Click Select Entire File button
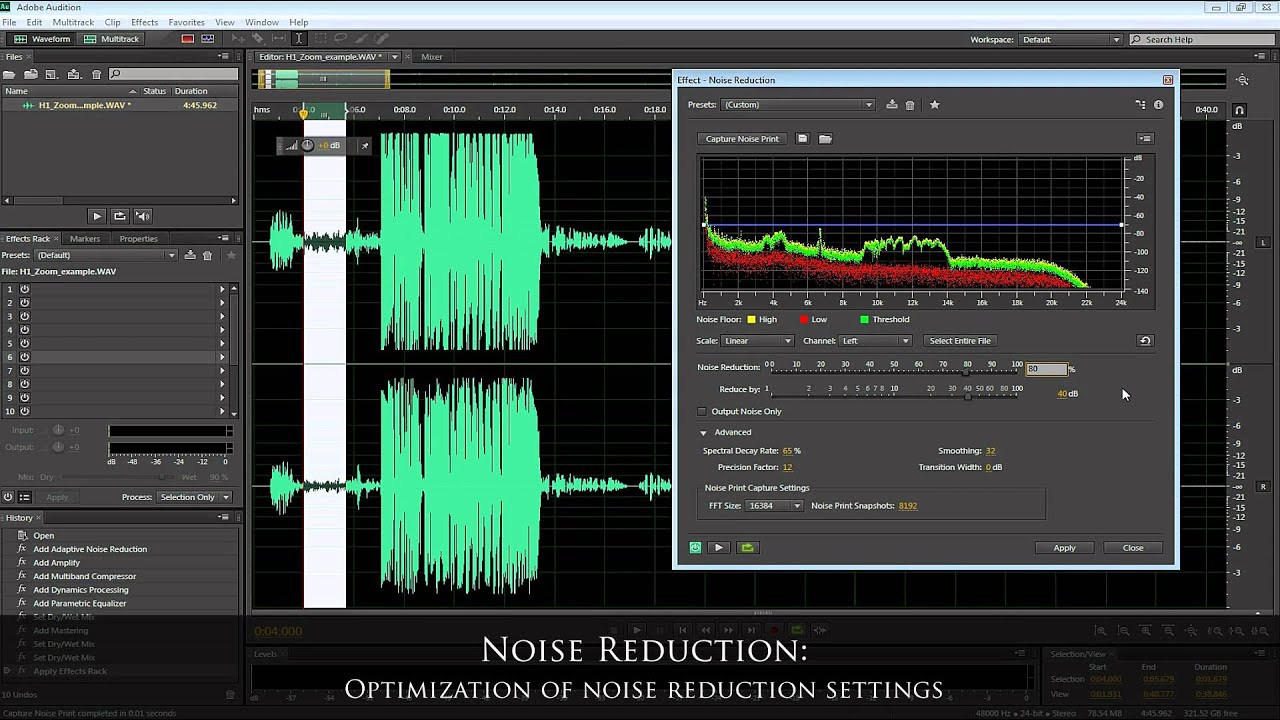Screen dimensions: 1280x720 (x=960, y=341)
